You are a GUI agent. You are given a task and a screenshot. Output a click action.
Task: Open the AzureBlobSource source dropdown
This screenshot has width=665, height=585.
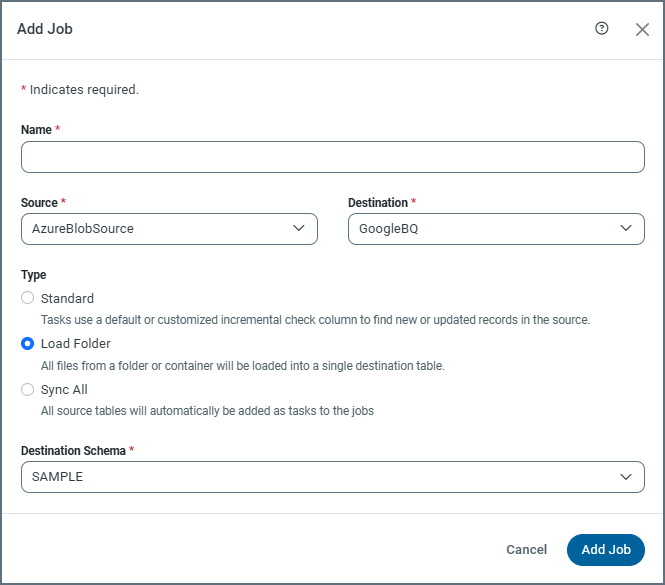pos(150,229)
